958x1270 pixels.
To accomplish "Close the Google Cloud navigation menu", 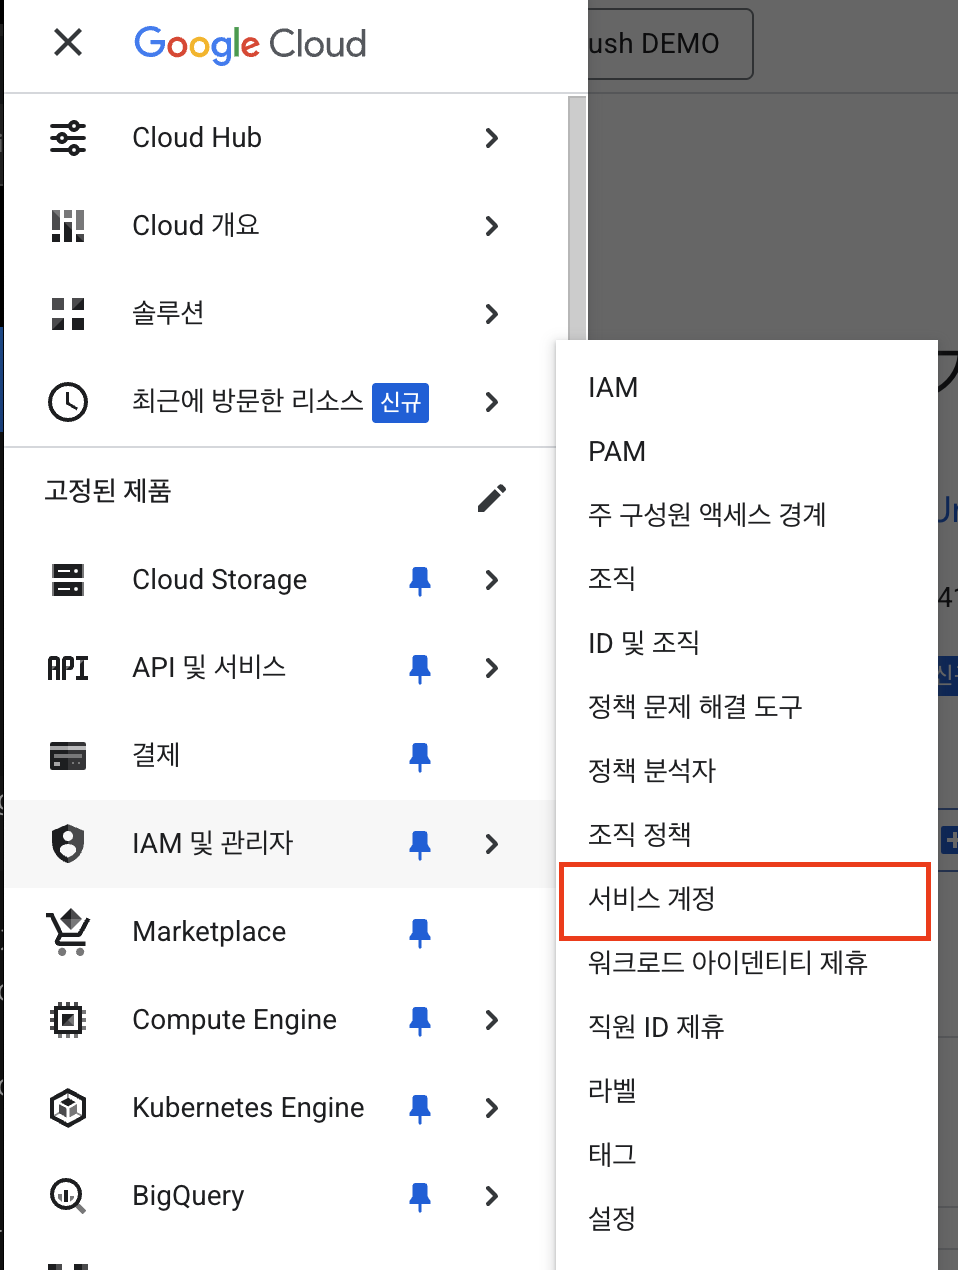I will (x=68, y=42).
